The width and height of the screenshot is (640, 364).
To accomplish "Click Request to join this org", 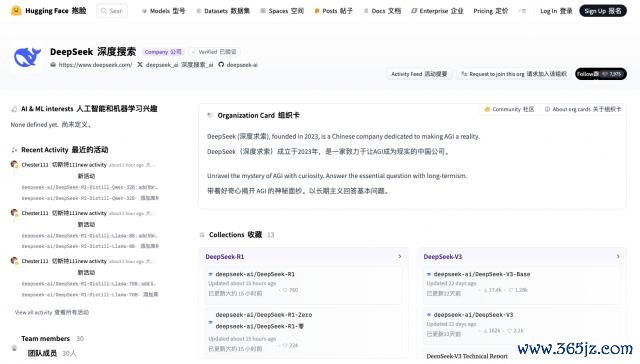I will pyautogui.click(x=513, y=74).
